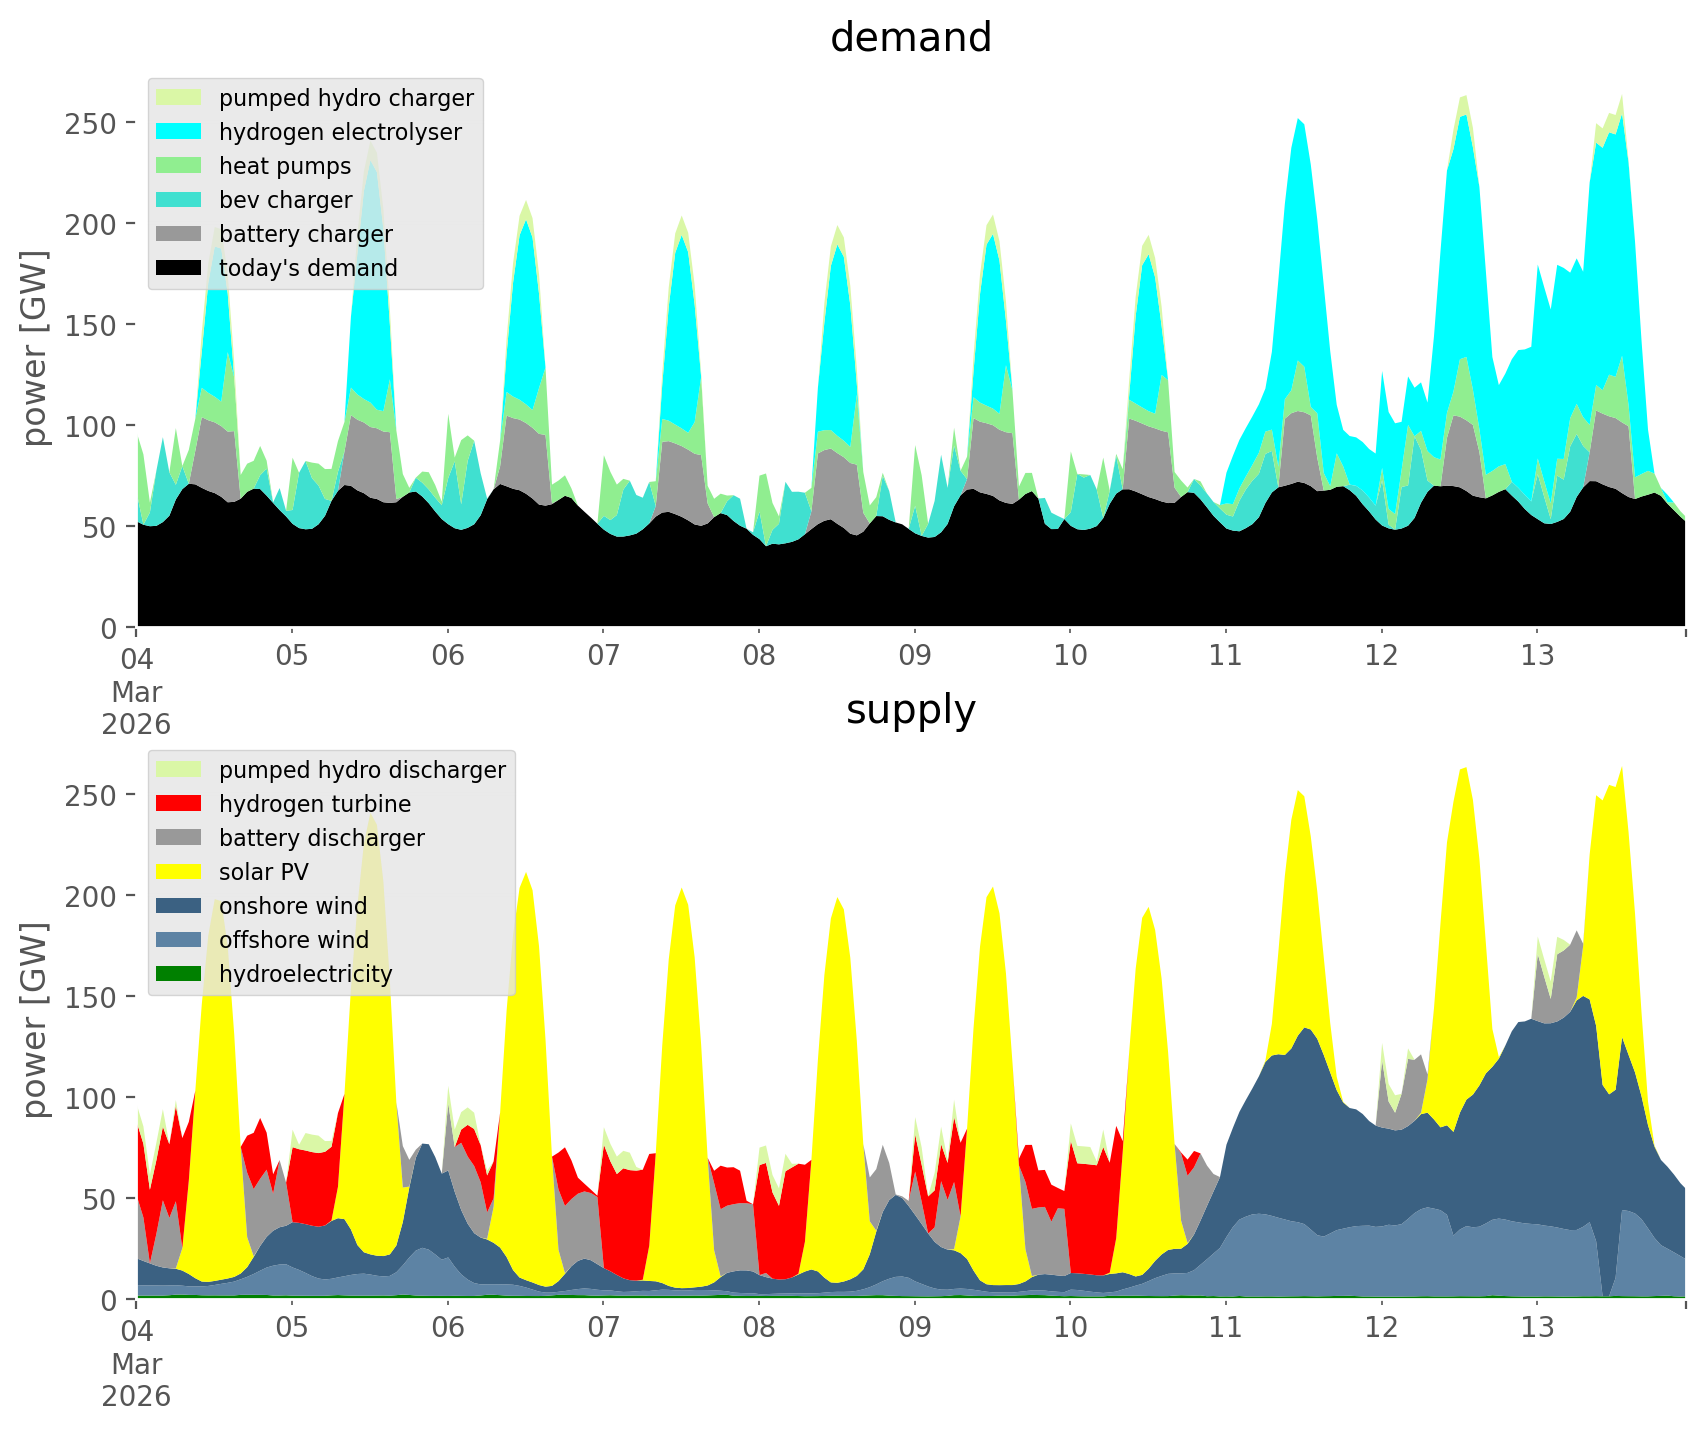The image size is (1706, 1431).
Task: Click the power [GW] label on supply chart
Action: 35,1020
